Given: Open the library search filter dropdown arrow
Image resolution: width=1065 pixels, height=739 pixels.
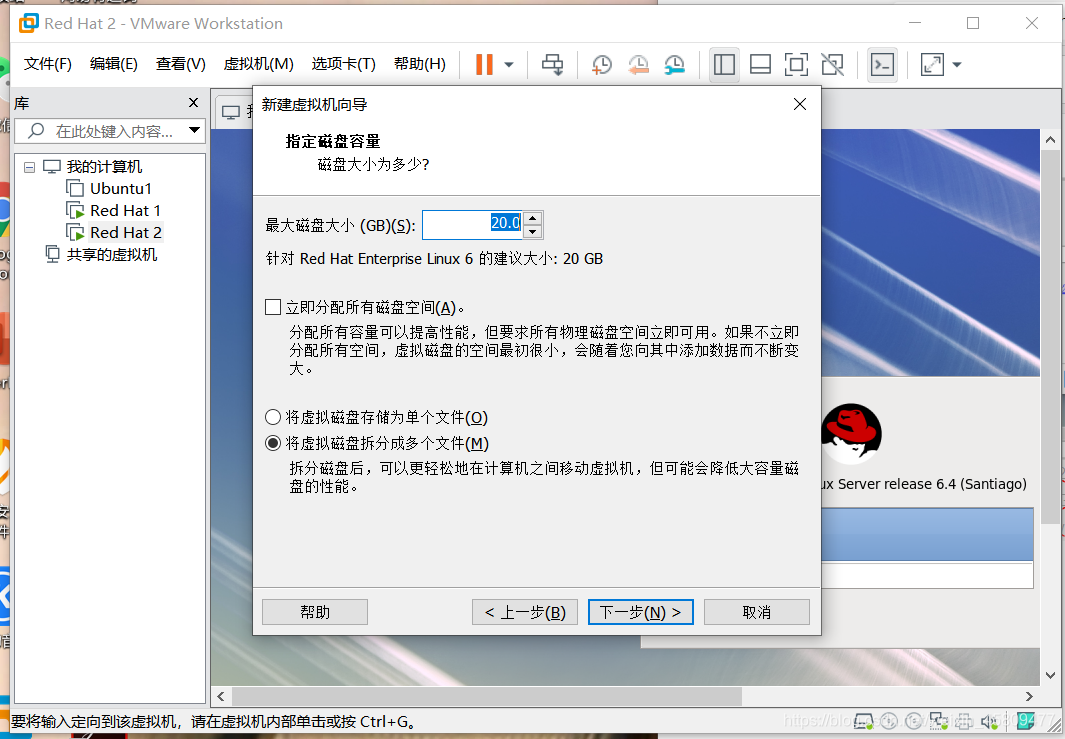Looking at the screenshot, I should 194,130.
